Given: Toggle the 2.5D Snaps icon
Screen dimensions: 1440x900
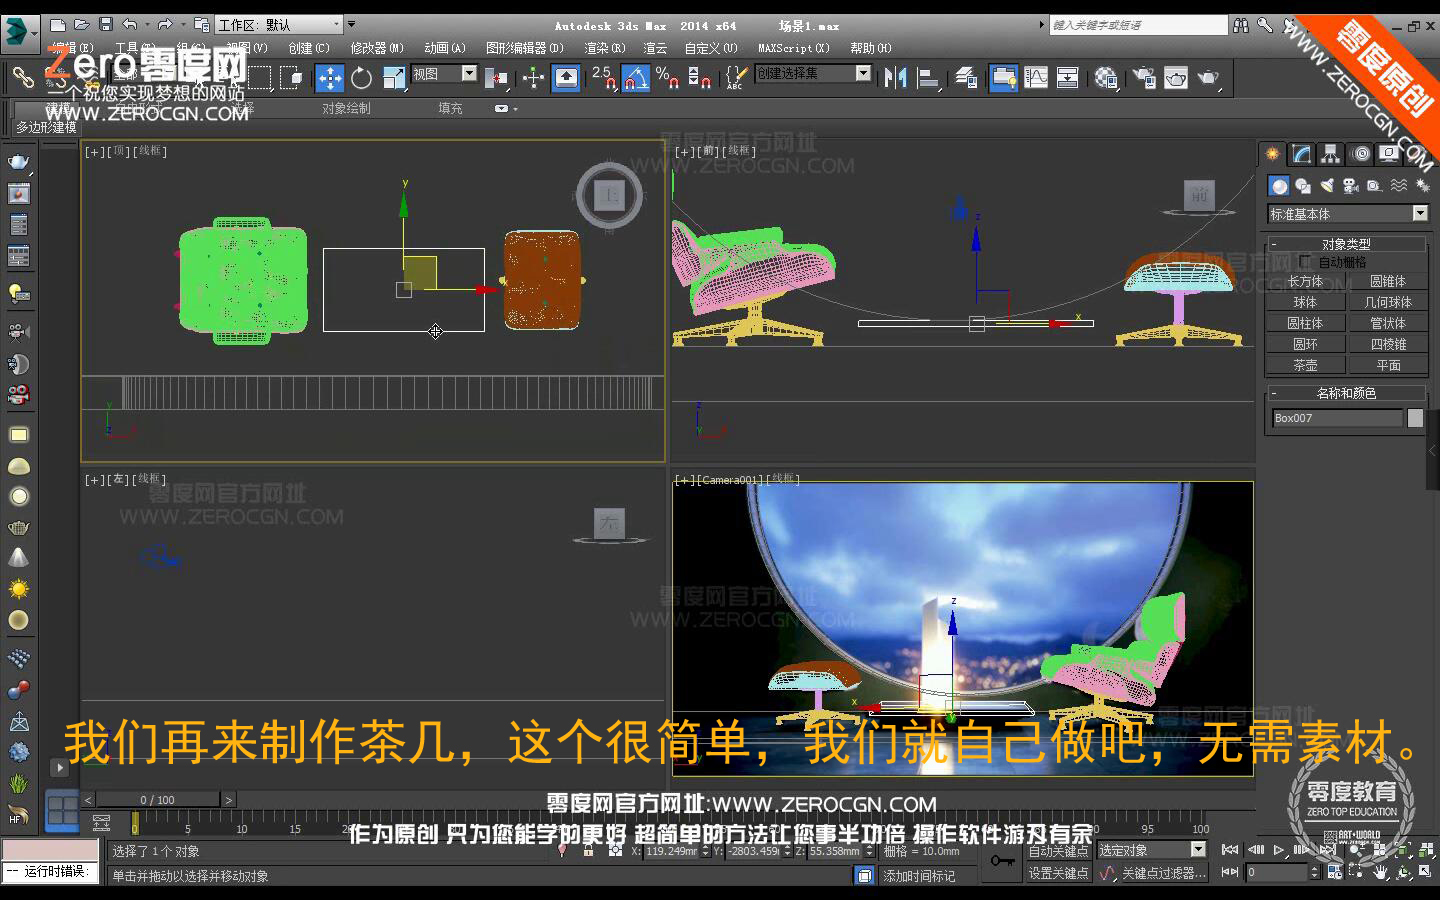Looking at the screenshot, I should coord(604,77).
